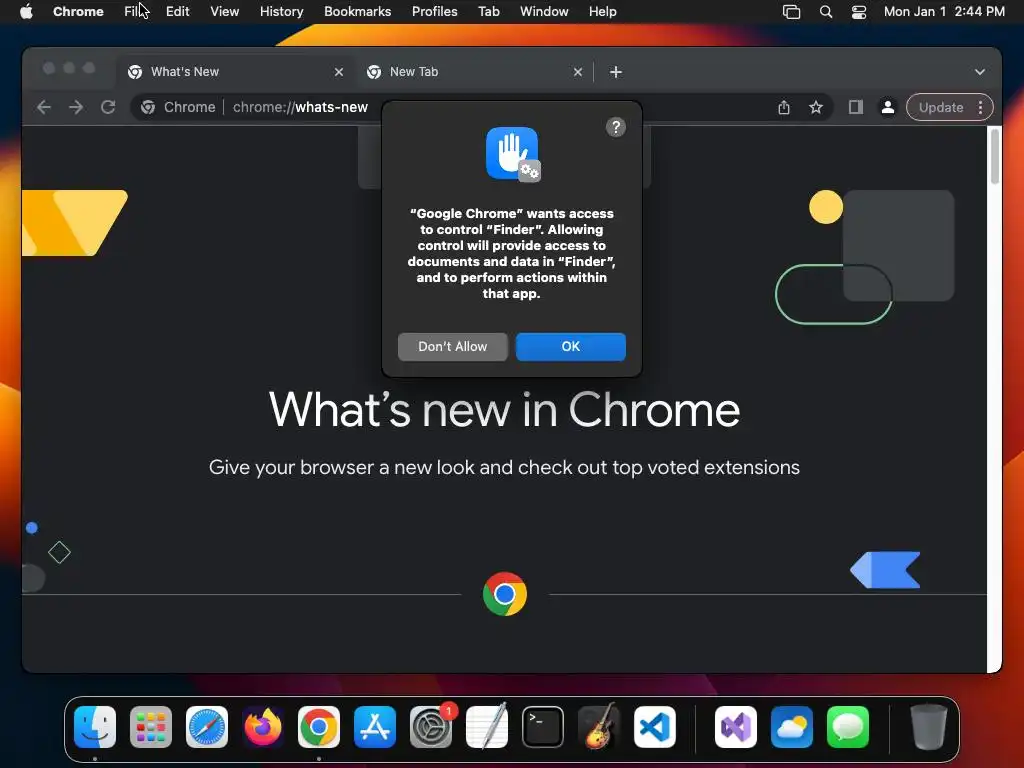
Task: Open Chrome's three-dot menu
Action: pos(980,107)
